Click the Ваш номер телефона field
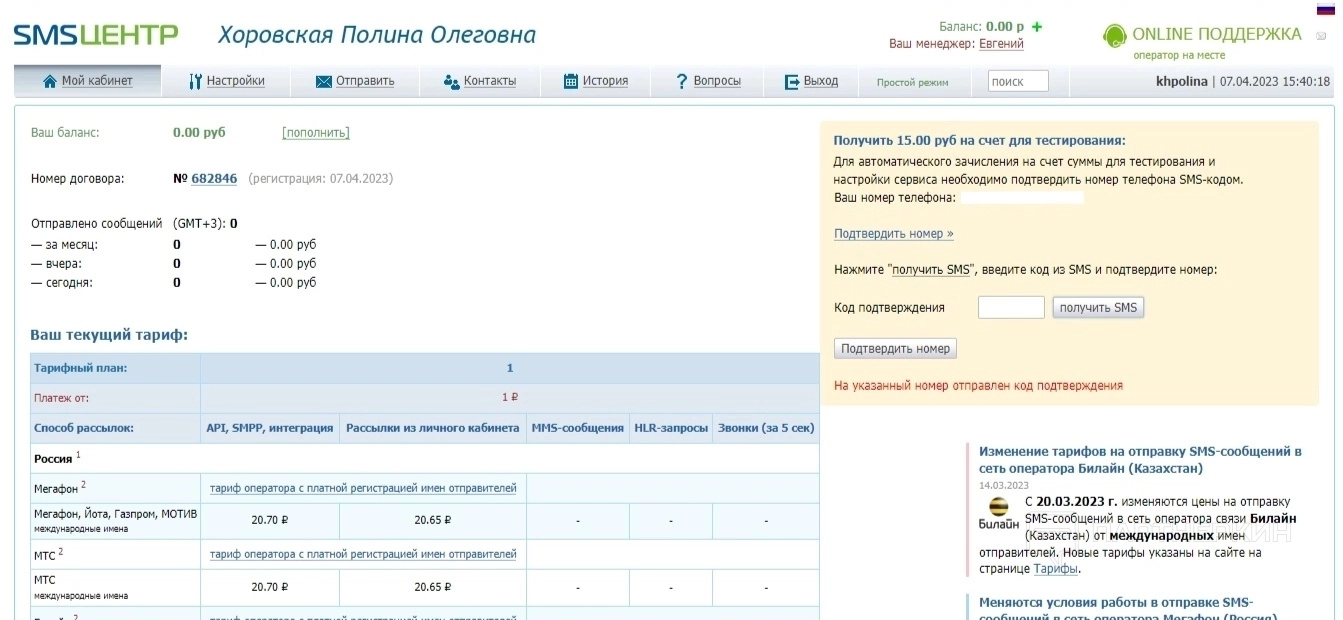Viewport: 1343px width, 620px height. (1020, 198)
